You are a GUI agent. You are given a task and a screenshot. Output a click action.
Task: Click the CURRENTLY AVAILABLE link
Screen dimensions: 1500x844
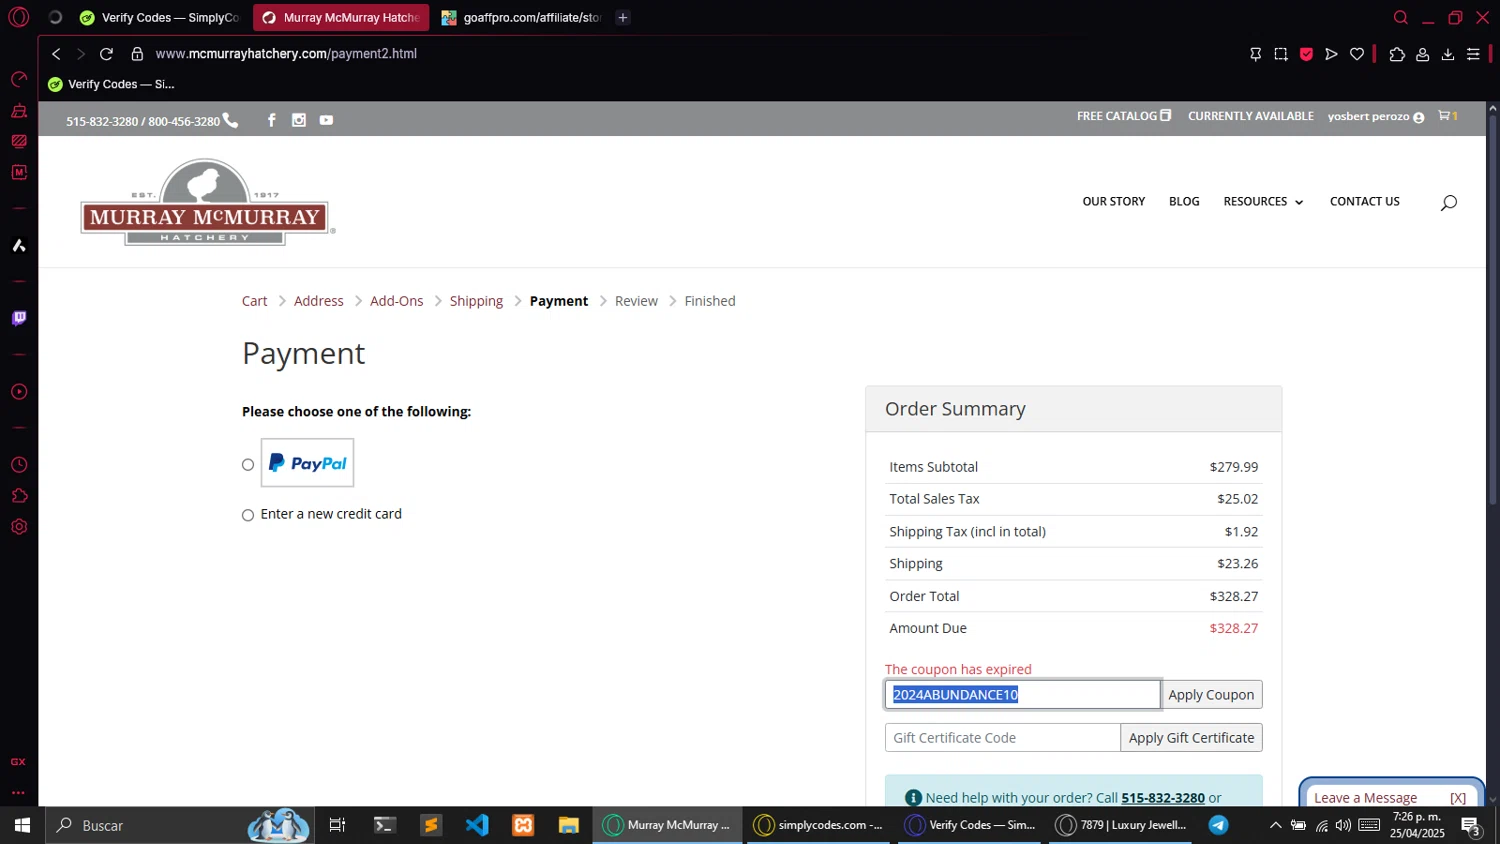tap(1250, 116)
